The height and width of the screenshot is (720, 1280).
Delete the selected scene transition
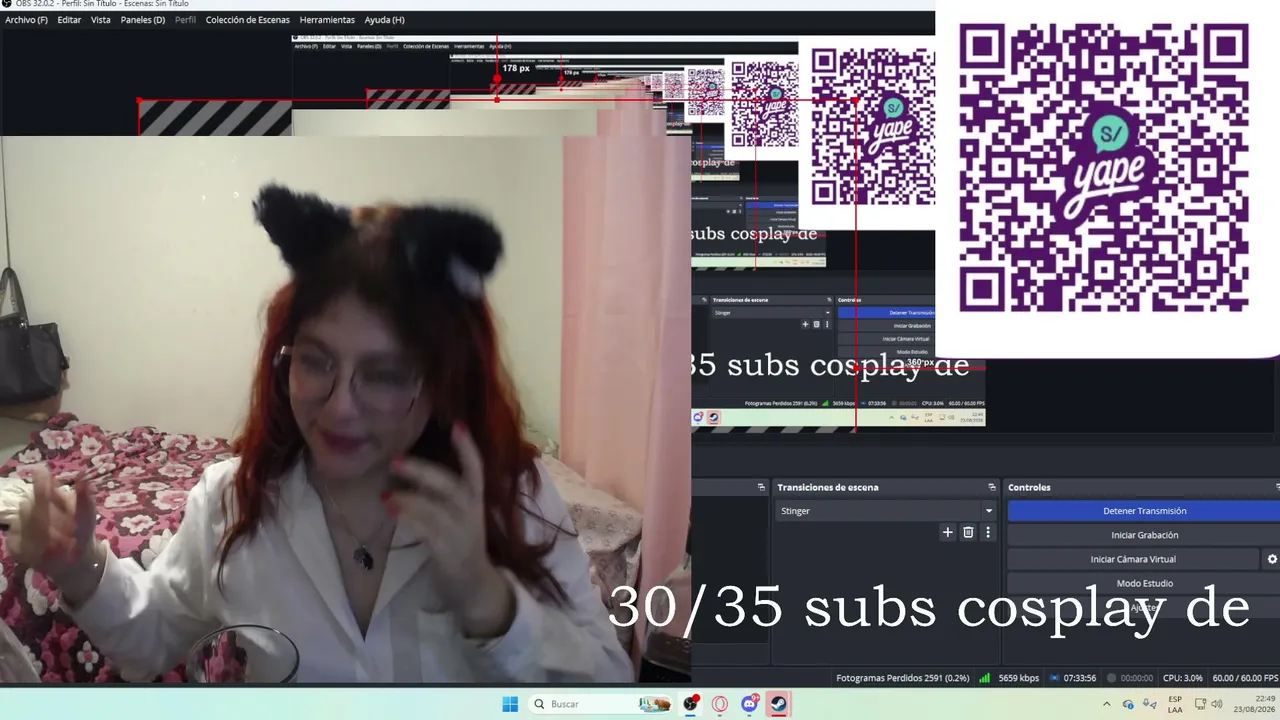click(x=968, y=533)
